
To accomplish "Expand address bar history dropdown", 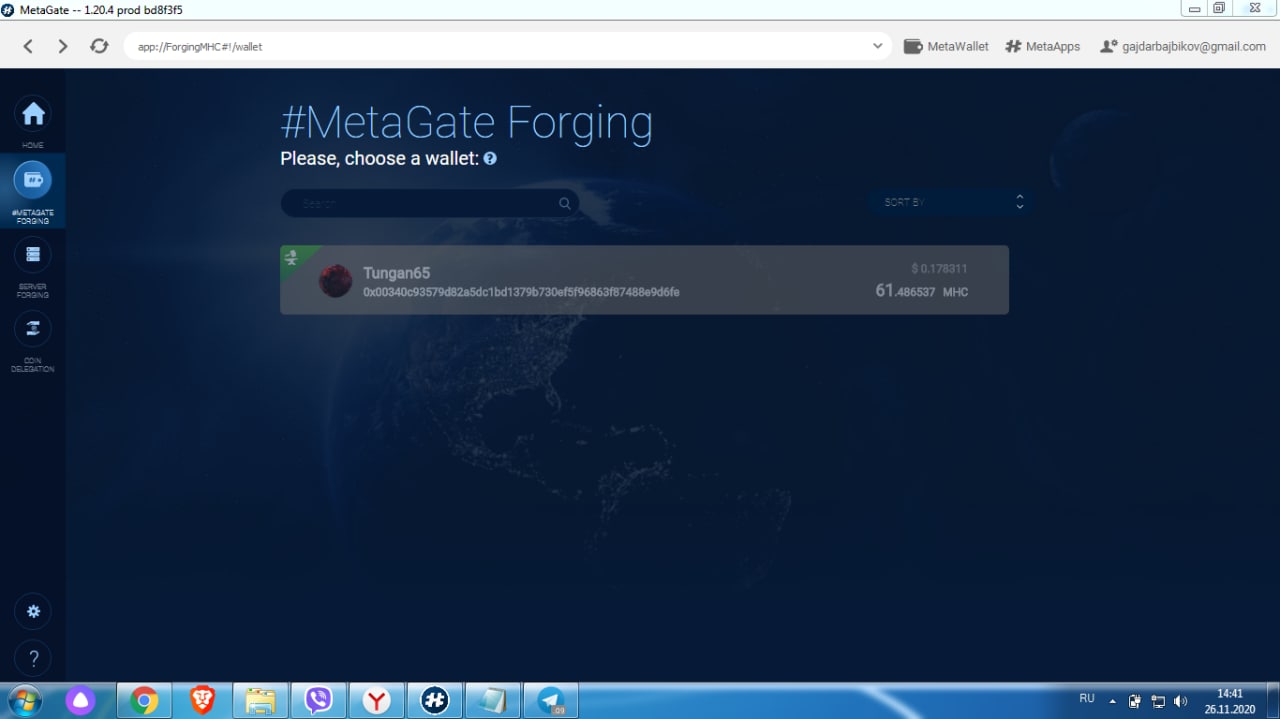I will [x=877, y=46].
